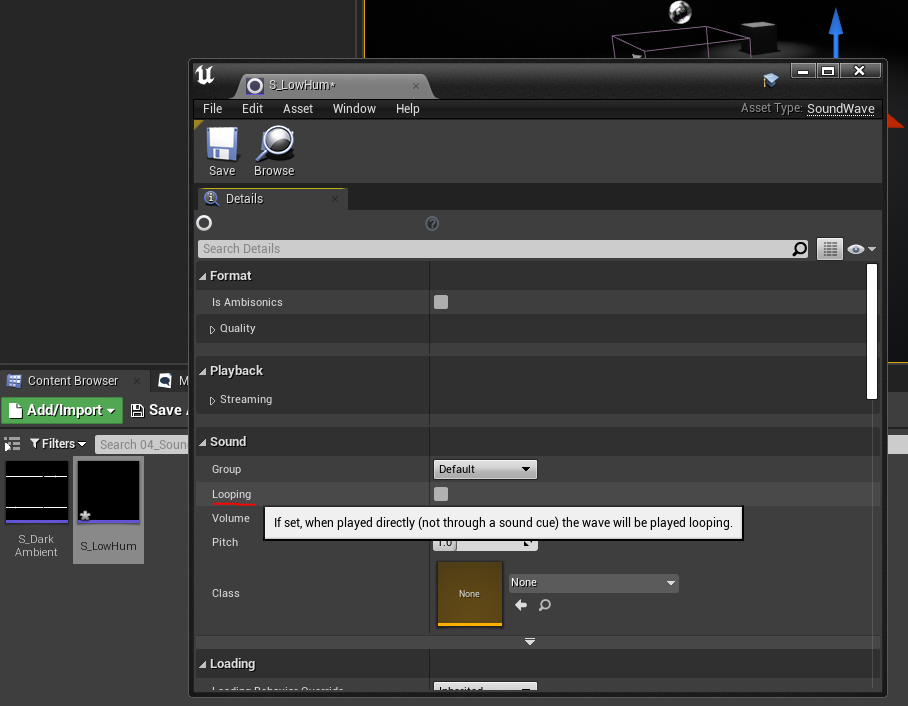
Task: Open the property matrix grid view icon
Action: point(829,249)
